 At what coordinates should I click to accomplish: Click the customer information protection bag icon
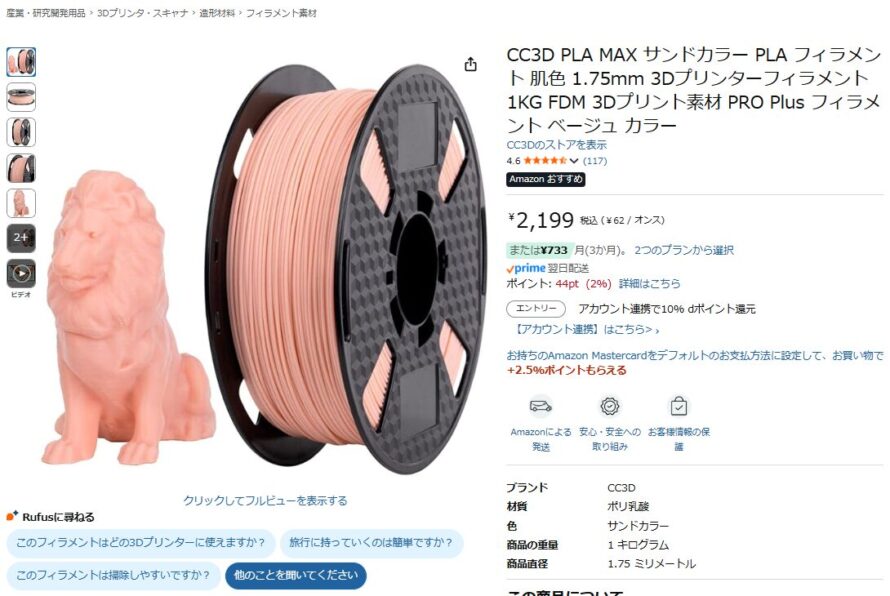[679, 406]
